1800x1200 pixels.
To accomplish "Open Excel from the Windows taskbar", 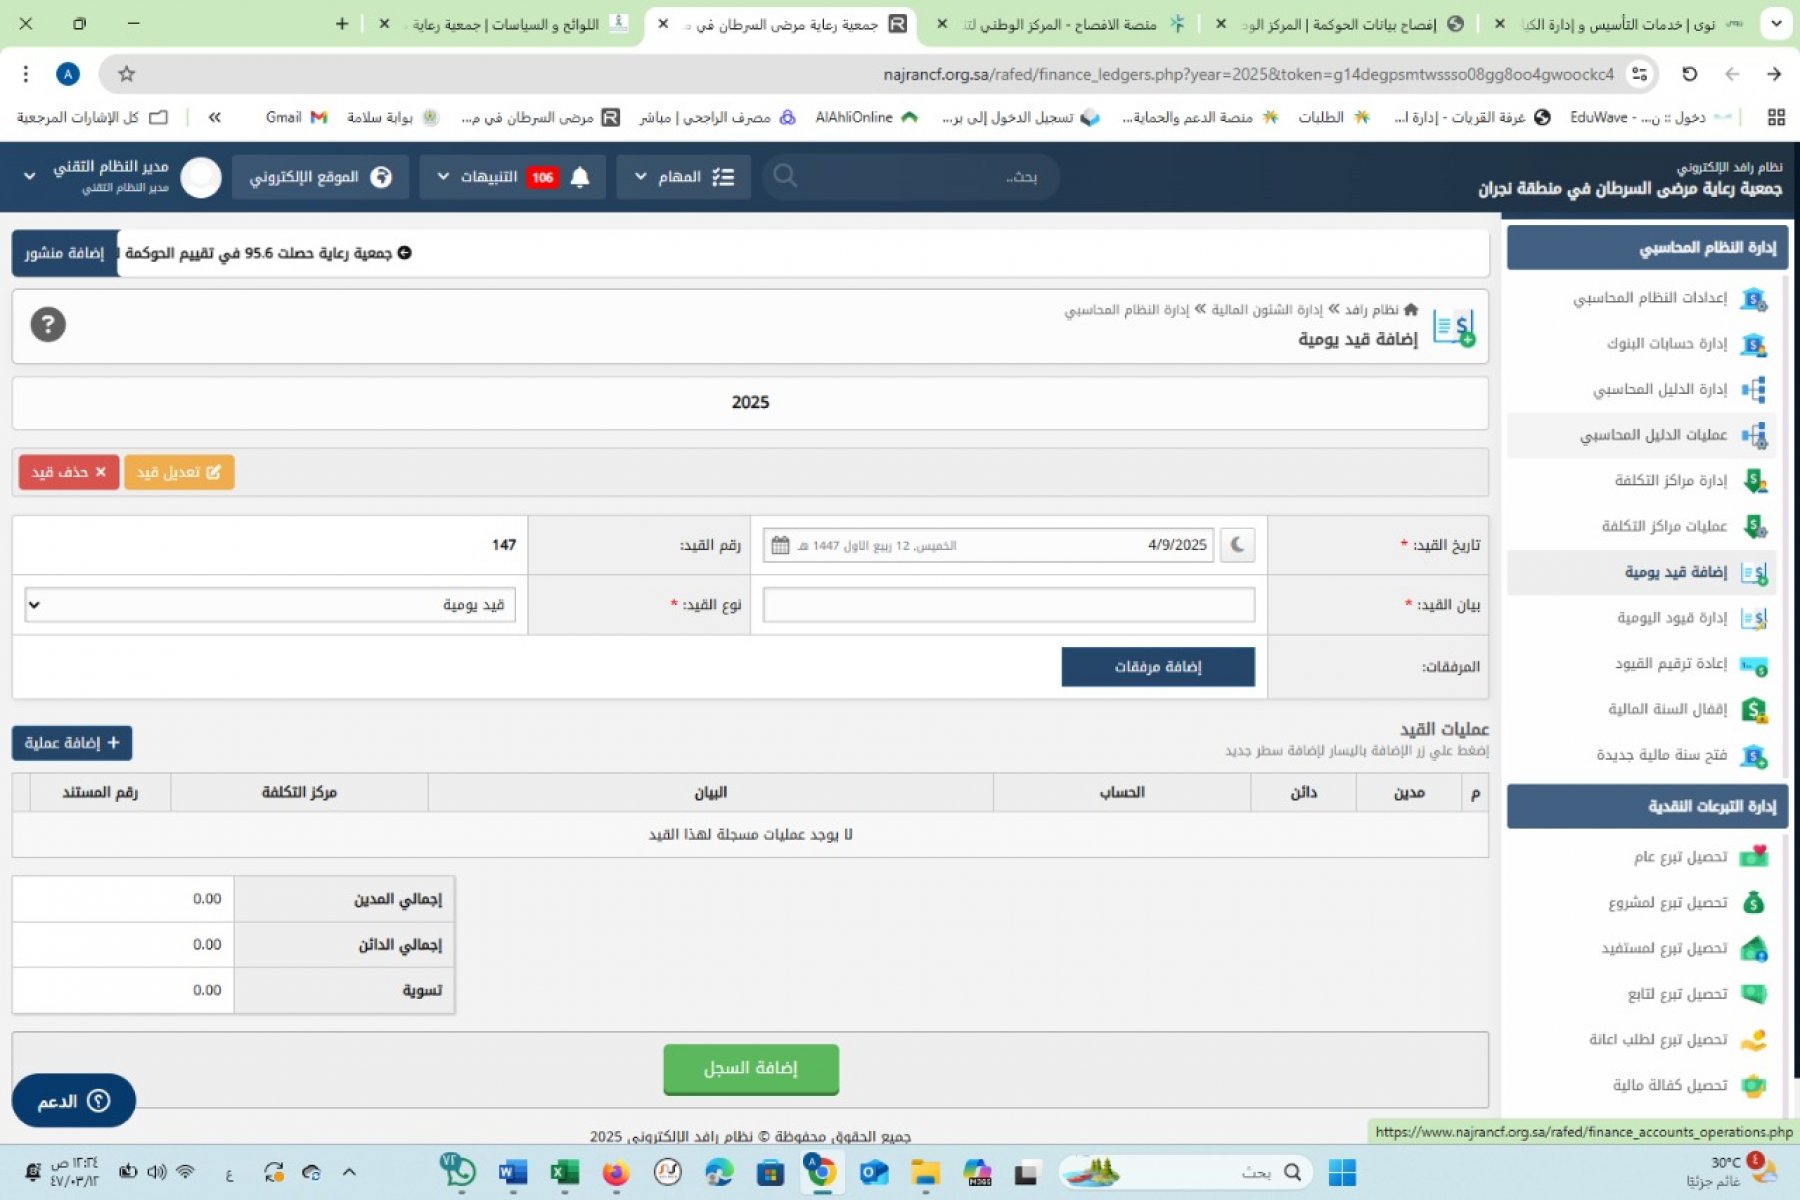I will coord(564,1172).
